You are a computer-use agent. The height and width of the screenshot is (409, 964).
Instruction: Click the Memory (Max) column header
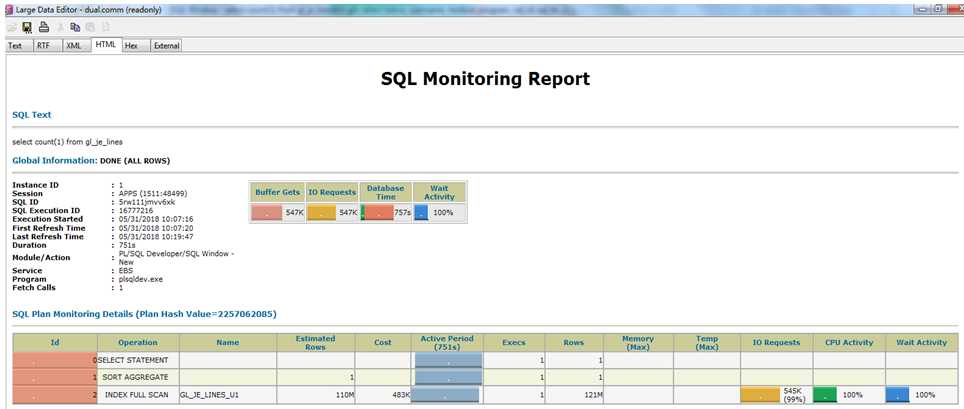click(x=638, y=343)
